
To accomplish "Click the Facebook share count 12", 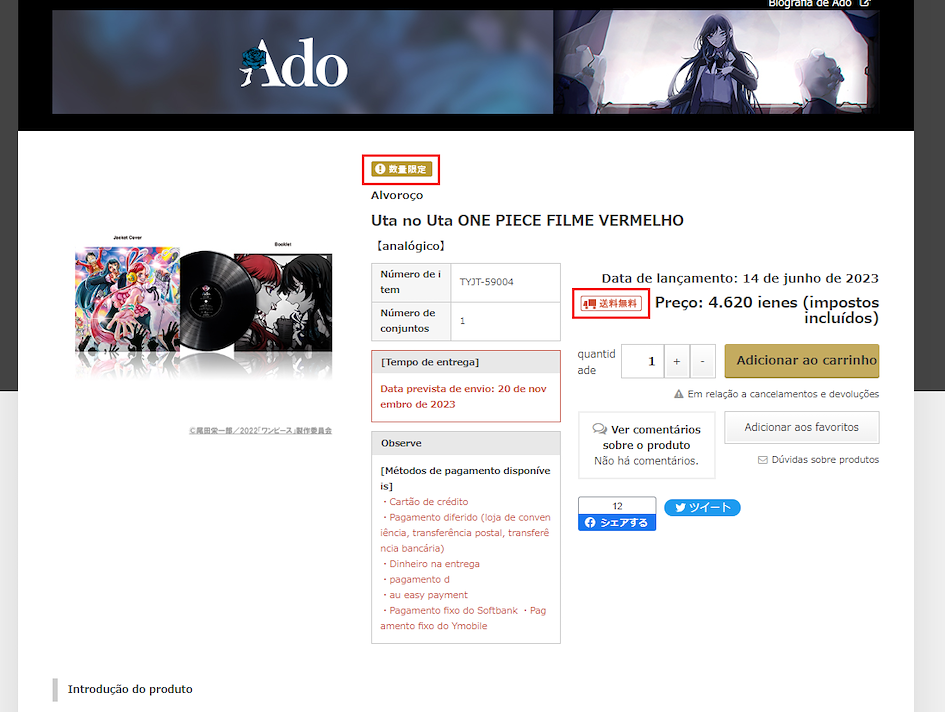I will (617, 506).
